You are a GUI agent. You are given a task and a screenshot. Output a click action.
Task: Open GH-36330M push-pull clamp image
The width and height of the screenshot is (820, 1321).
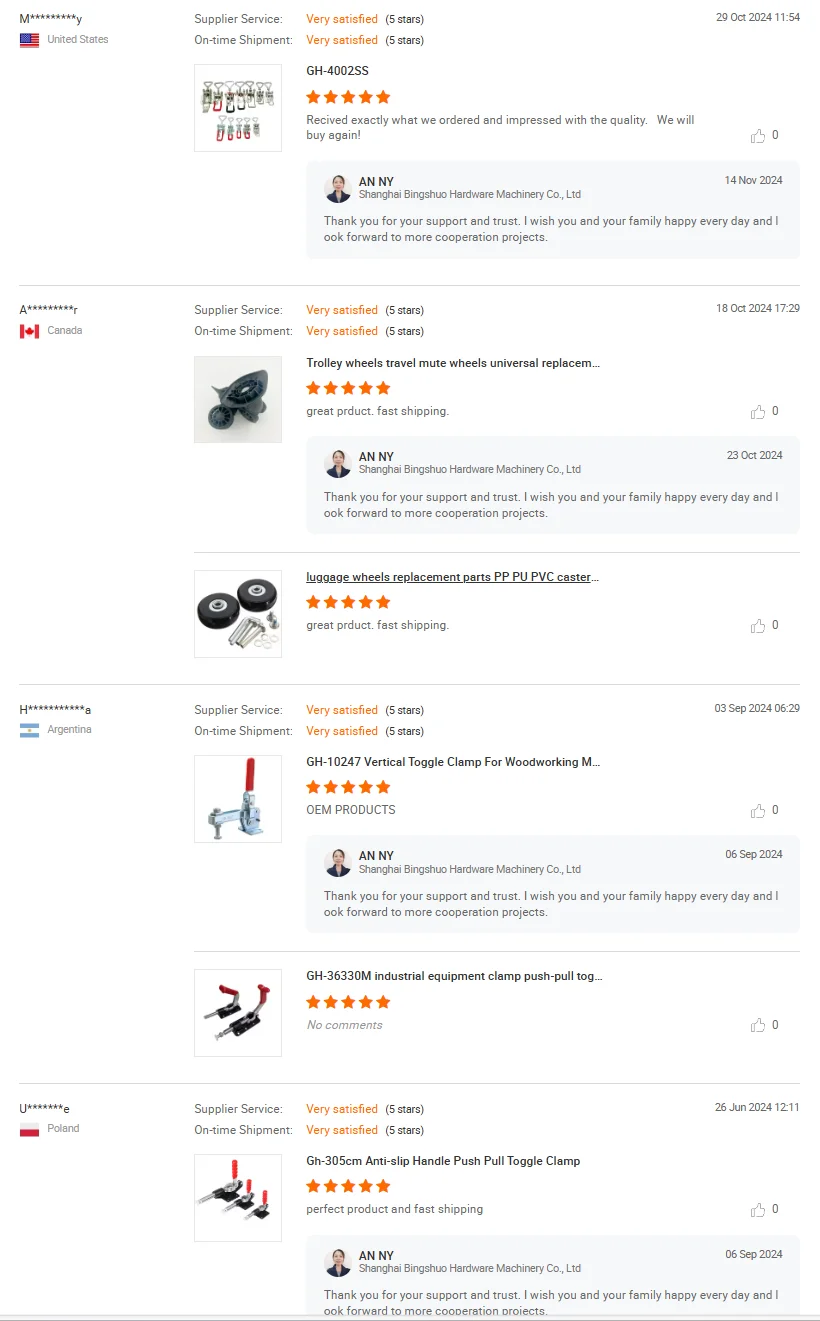(x=238, y=1012)
